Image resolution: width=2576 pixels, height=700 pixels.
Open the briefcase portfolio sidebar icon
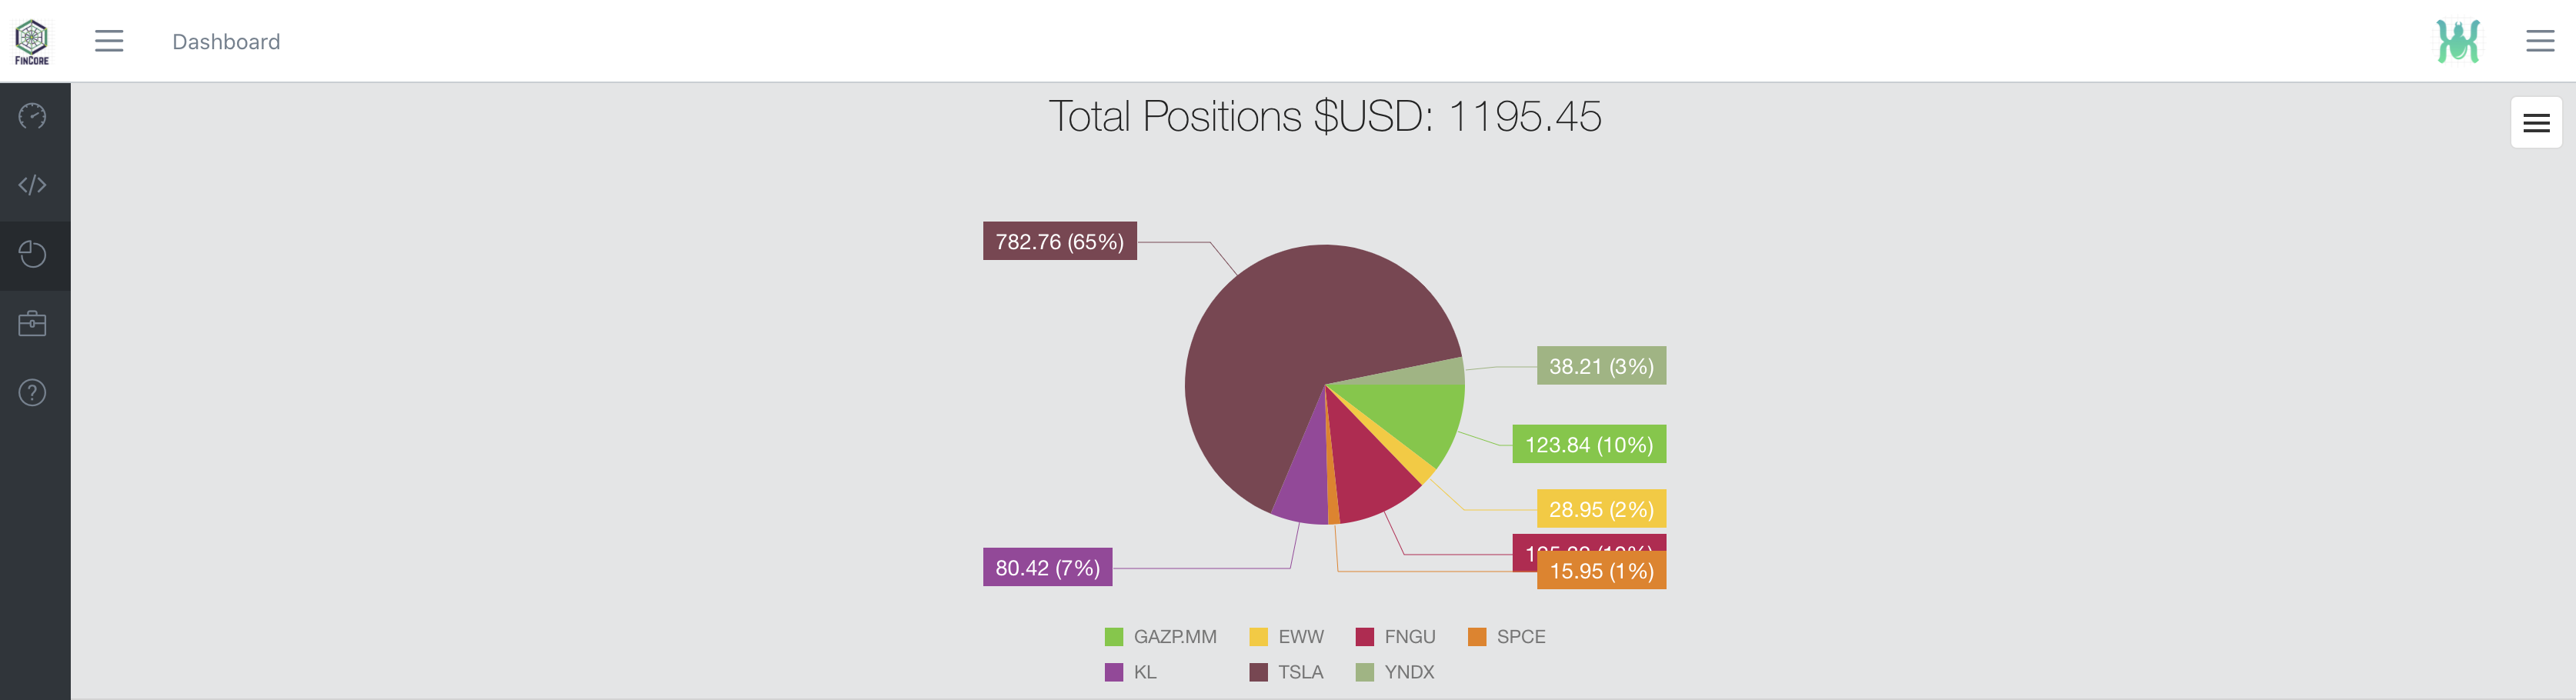pyautogui.click(x=32, y=324)
